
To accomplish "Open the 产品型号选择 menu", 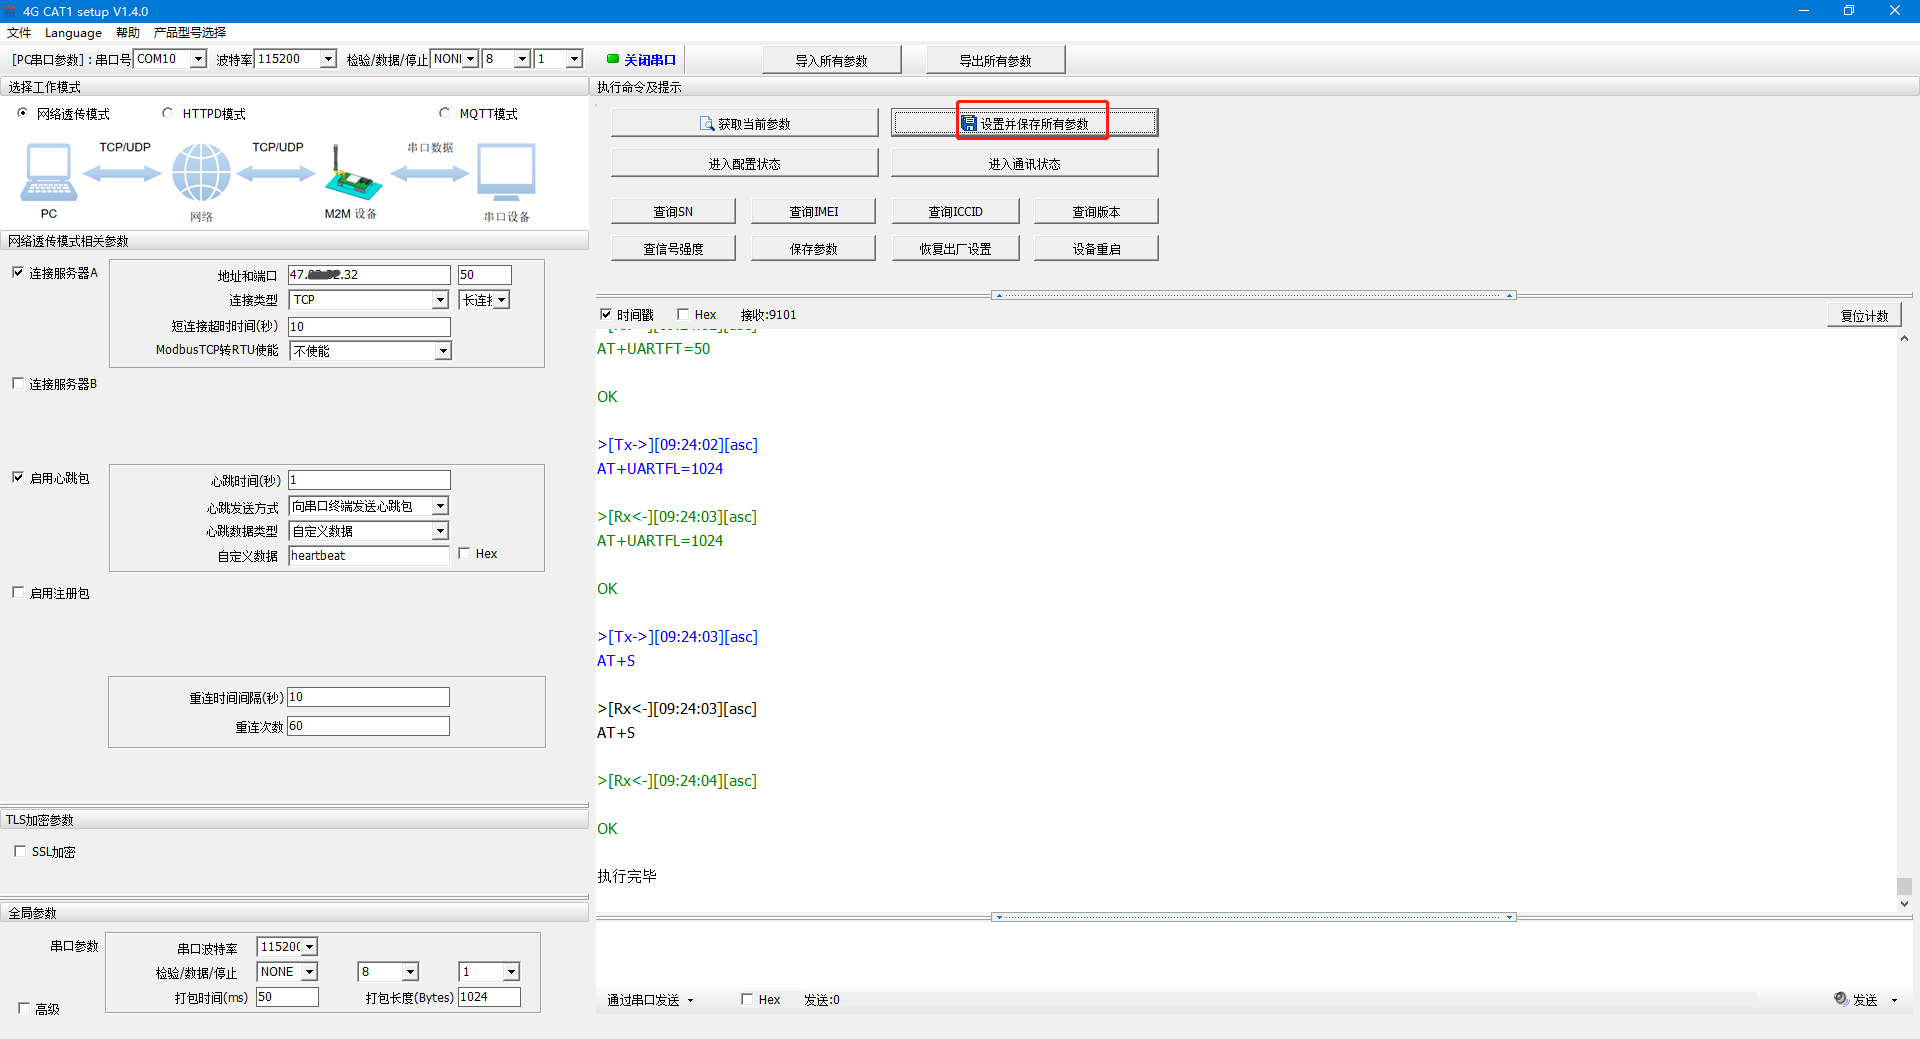I will (190, 32).
